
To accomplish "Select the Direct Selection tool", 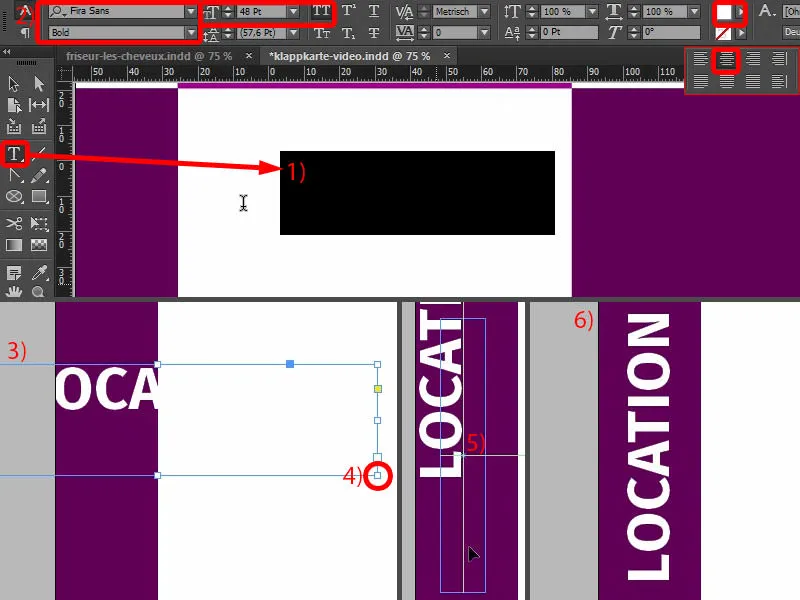I will 39,84.
